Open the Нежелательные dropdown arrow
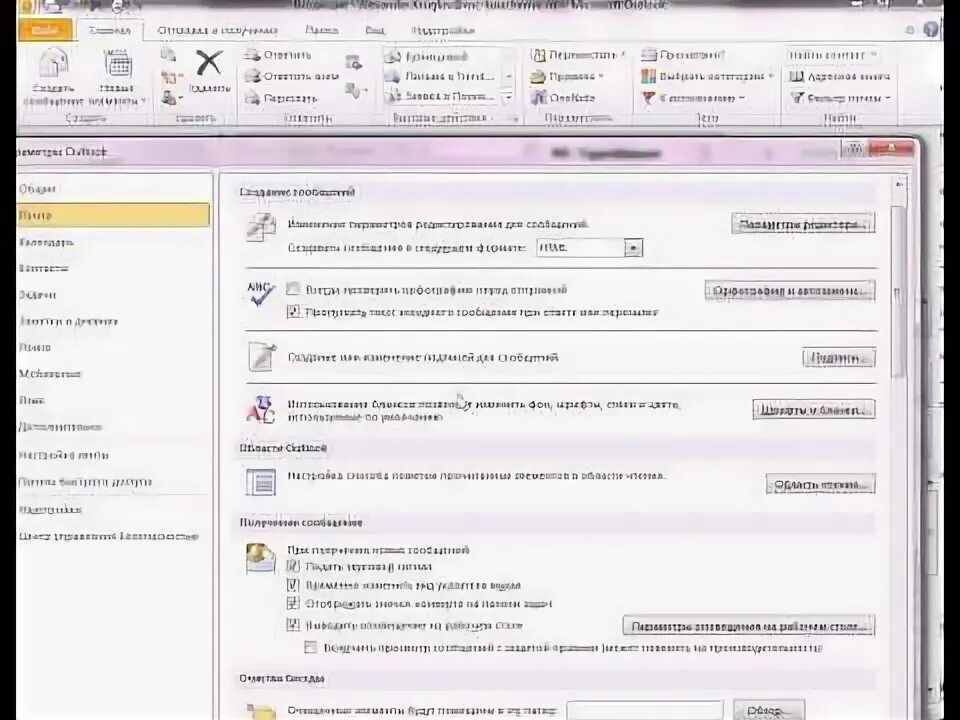The image size is (960, 720). [x=181, y=98]
